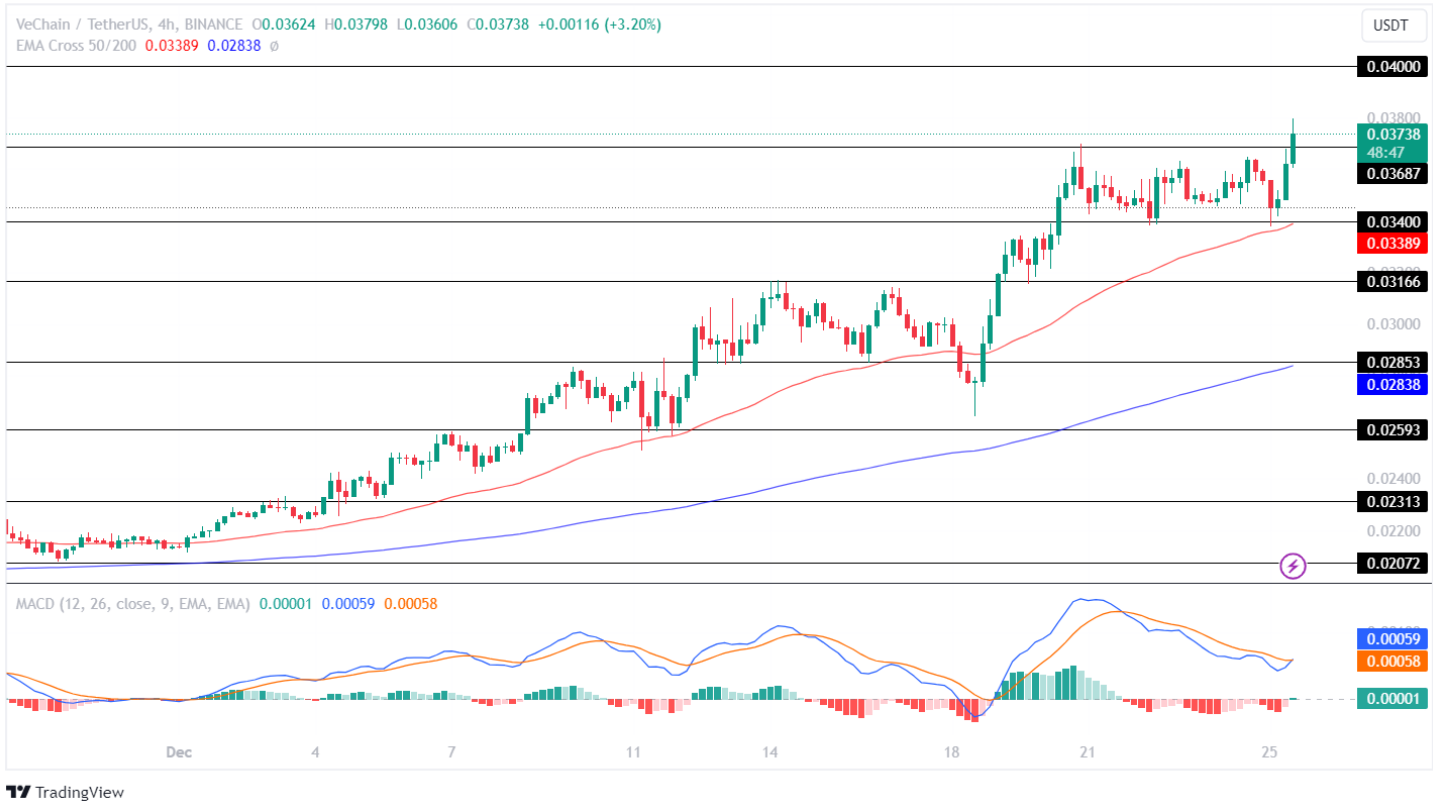Click the MACD (12, 26, close, 9, EMA, EMA) label
This screenshot has width=1437, height=803.
[x=133, y=604]
